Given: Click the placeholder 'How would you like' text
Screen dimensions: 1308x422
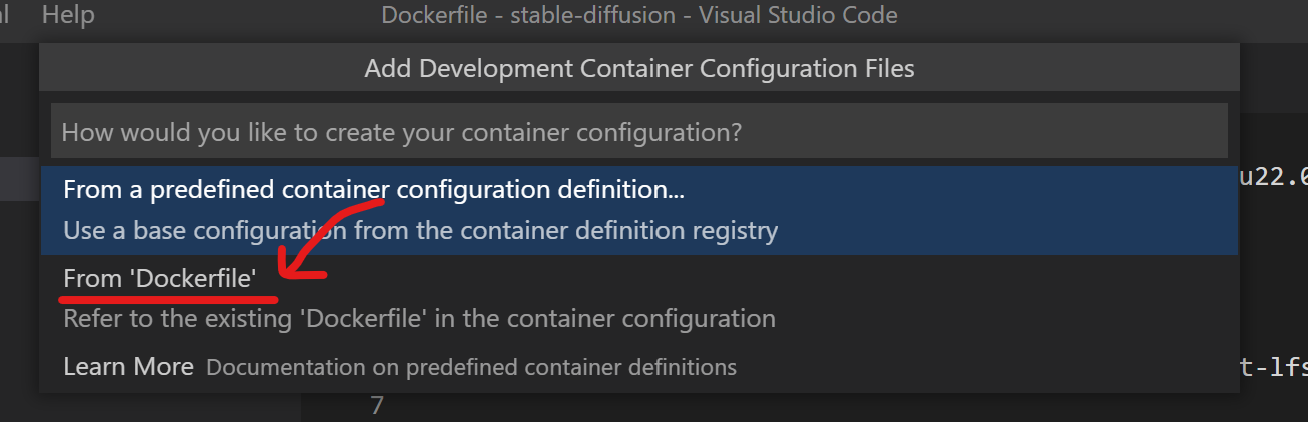Looking at the screenshot, I should (x=402, y=131).
